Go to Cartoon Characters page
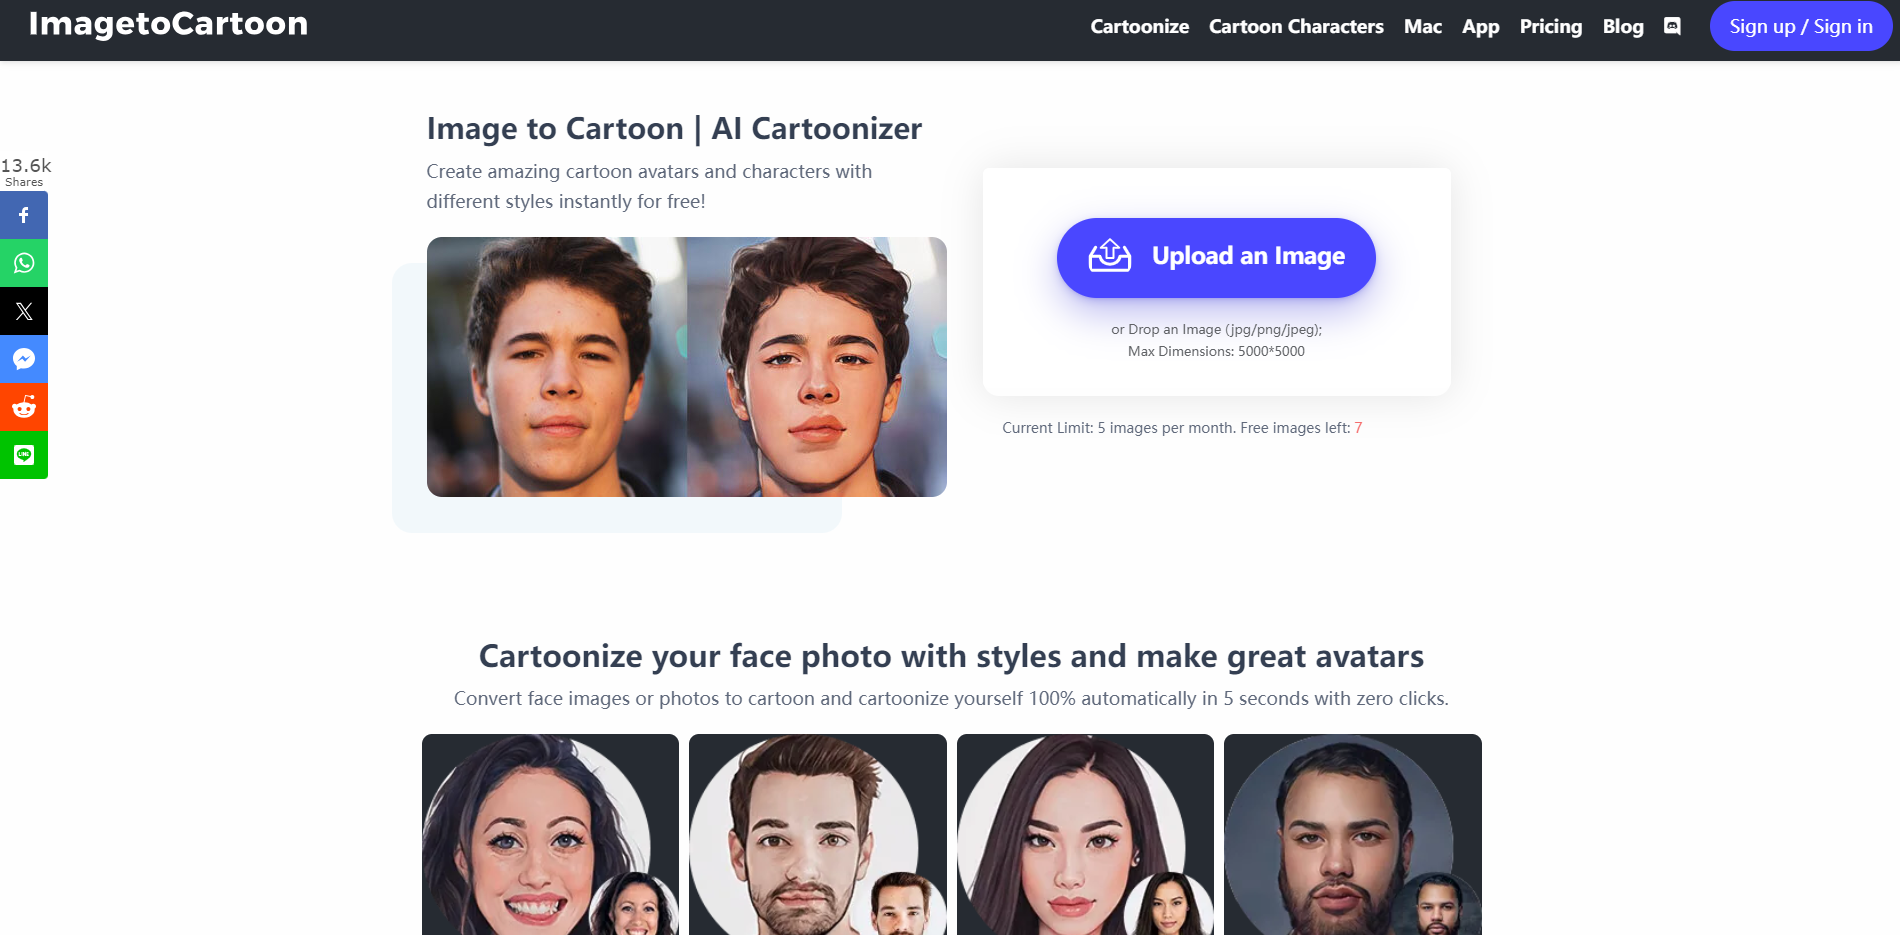1900x935 pixels. [x=1296, y=27]
